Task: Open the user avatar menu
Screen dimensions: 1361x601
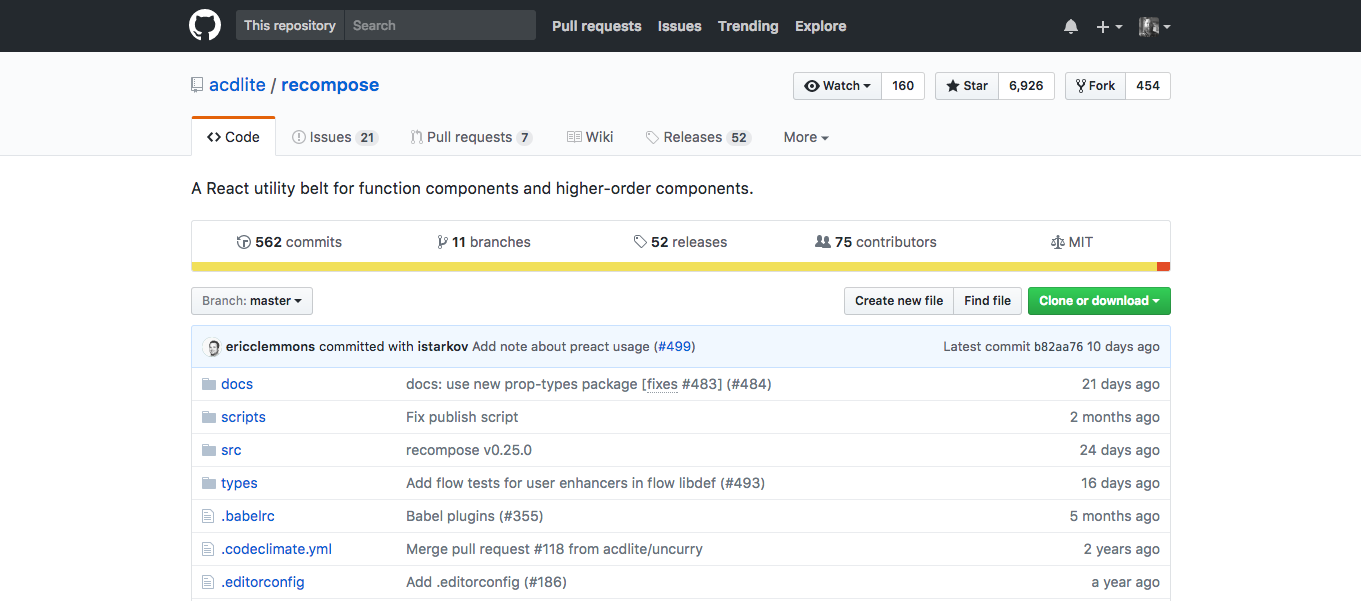Action: pos(1155,27)
